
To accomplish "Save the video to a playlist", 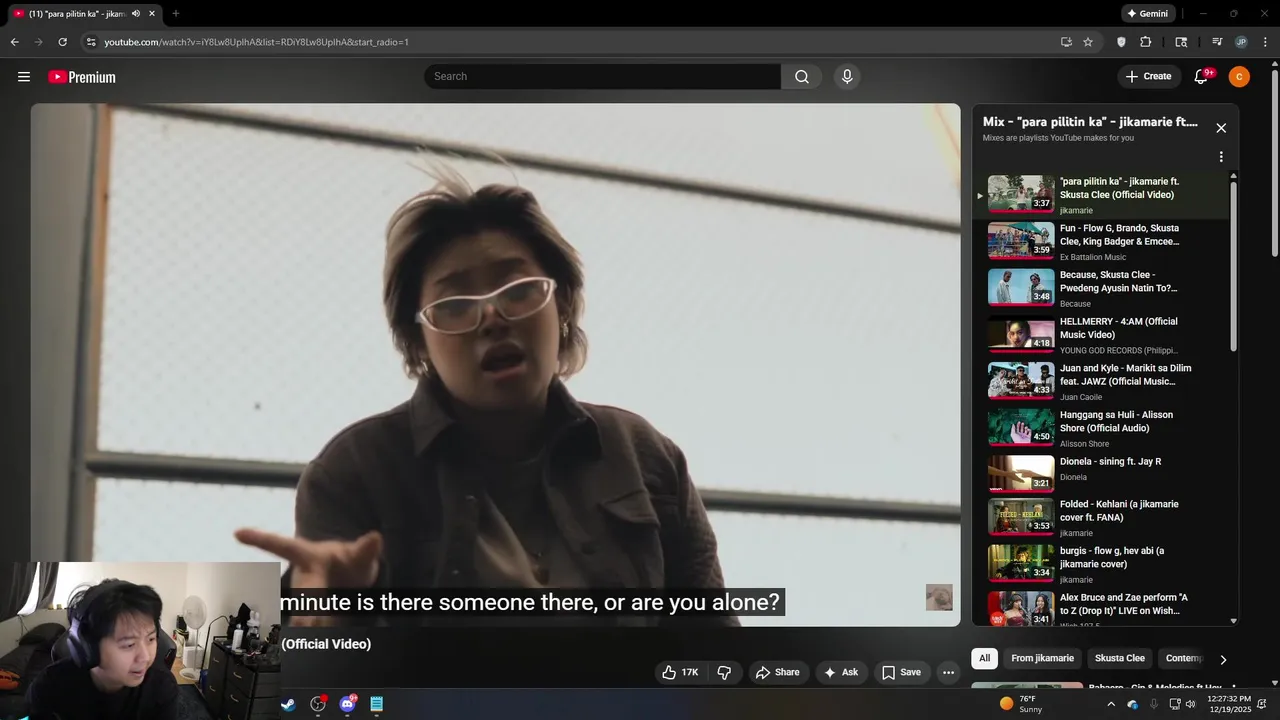I will pyautogui.click(x=901, y=672).
